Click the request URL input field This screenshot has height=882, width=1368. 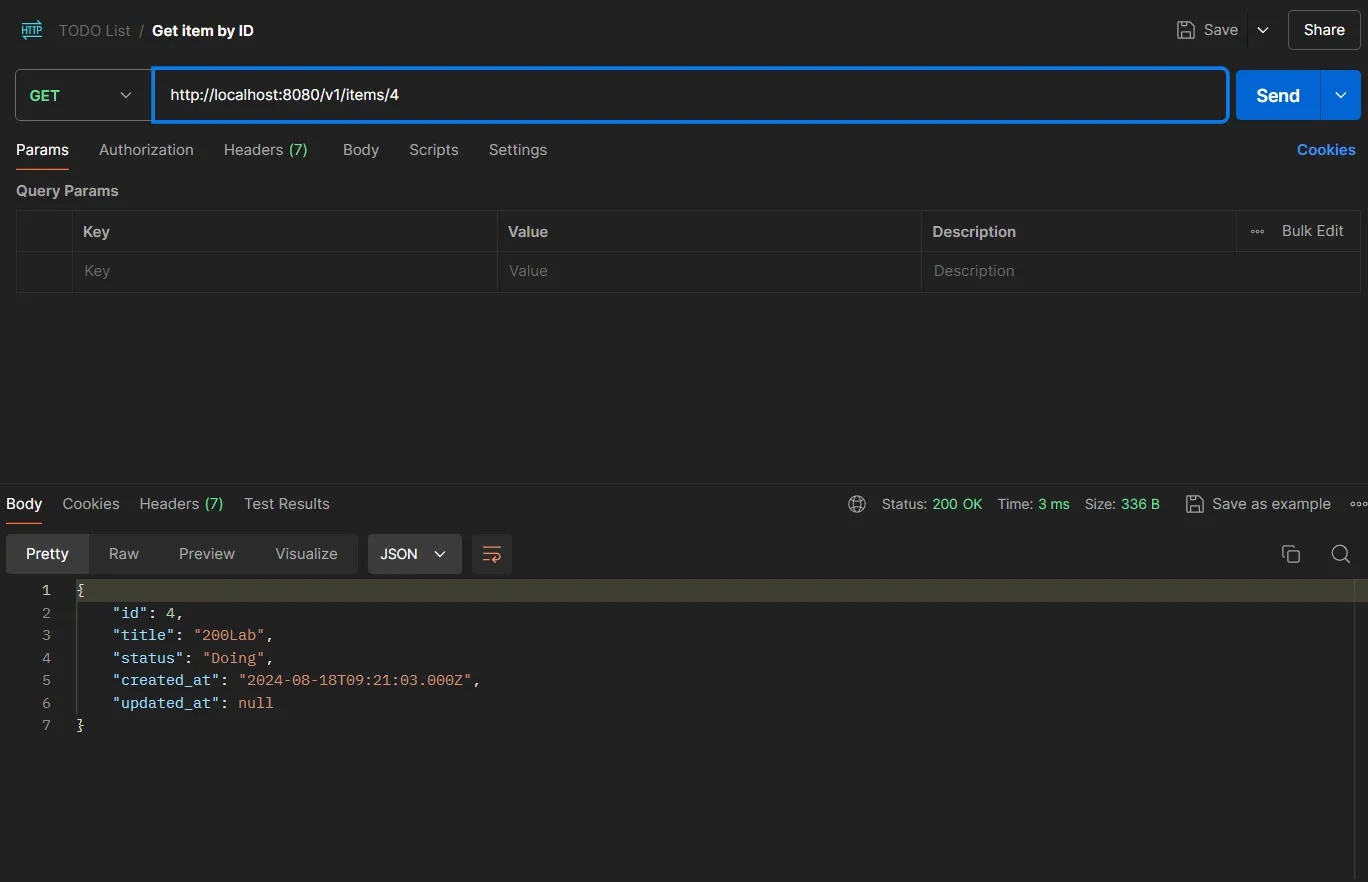690,95
